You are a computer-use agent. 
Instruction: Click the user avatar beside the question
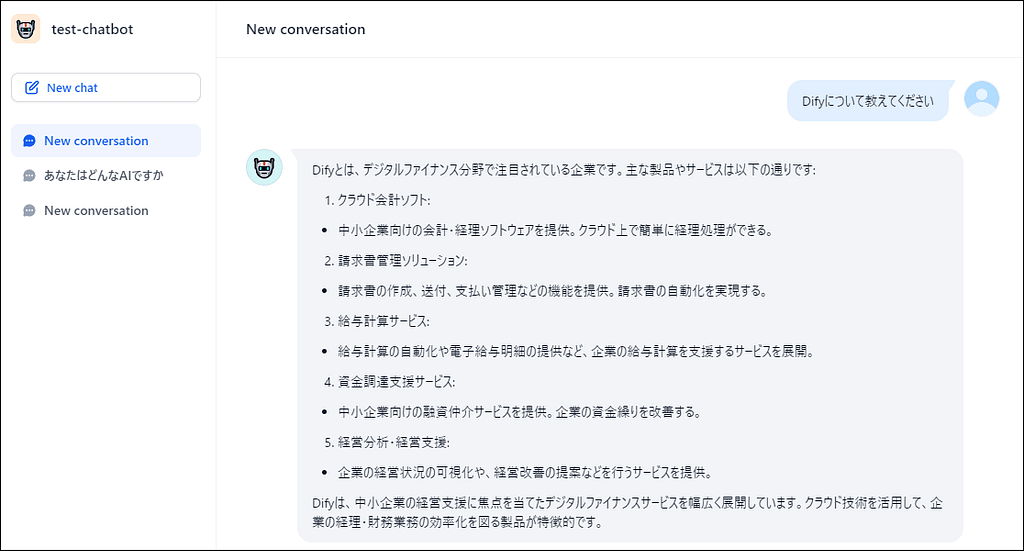(x=981, y=98)
